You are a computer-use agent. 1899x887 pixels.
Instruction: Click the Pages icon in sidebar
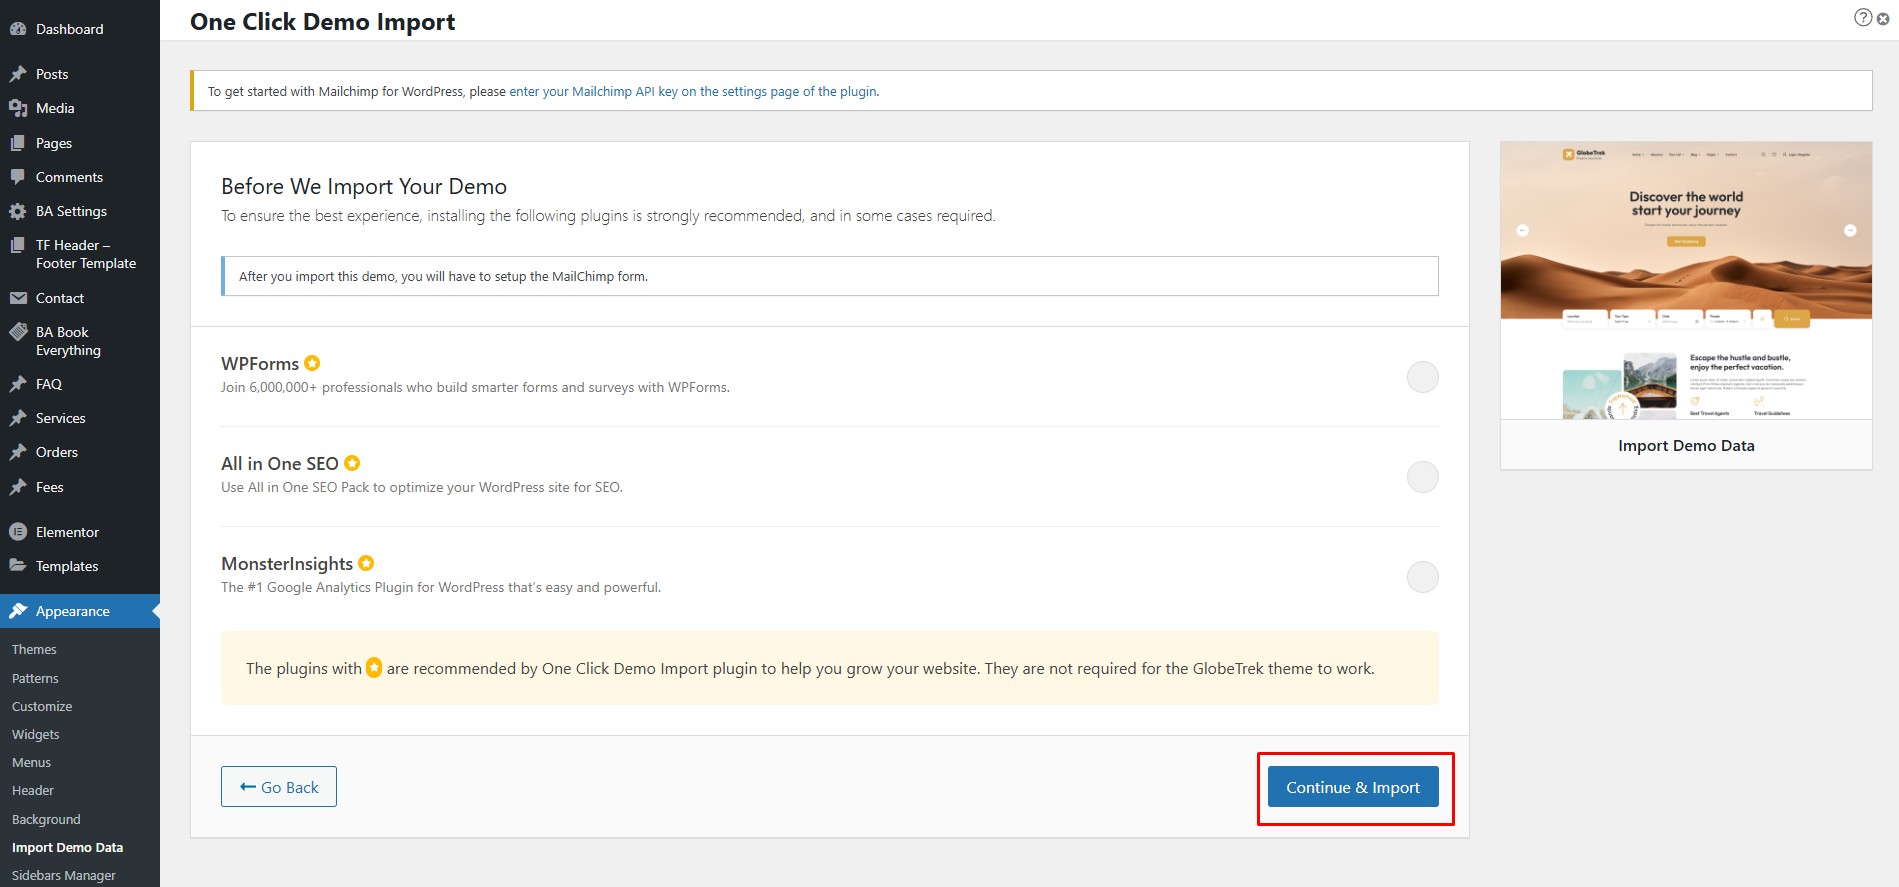18,143
